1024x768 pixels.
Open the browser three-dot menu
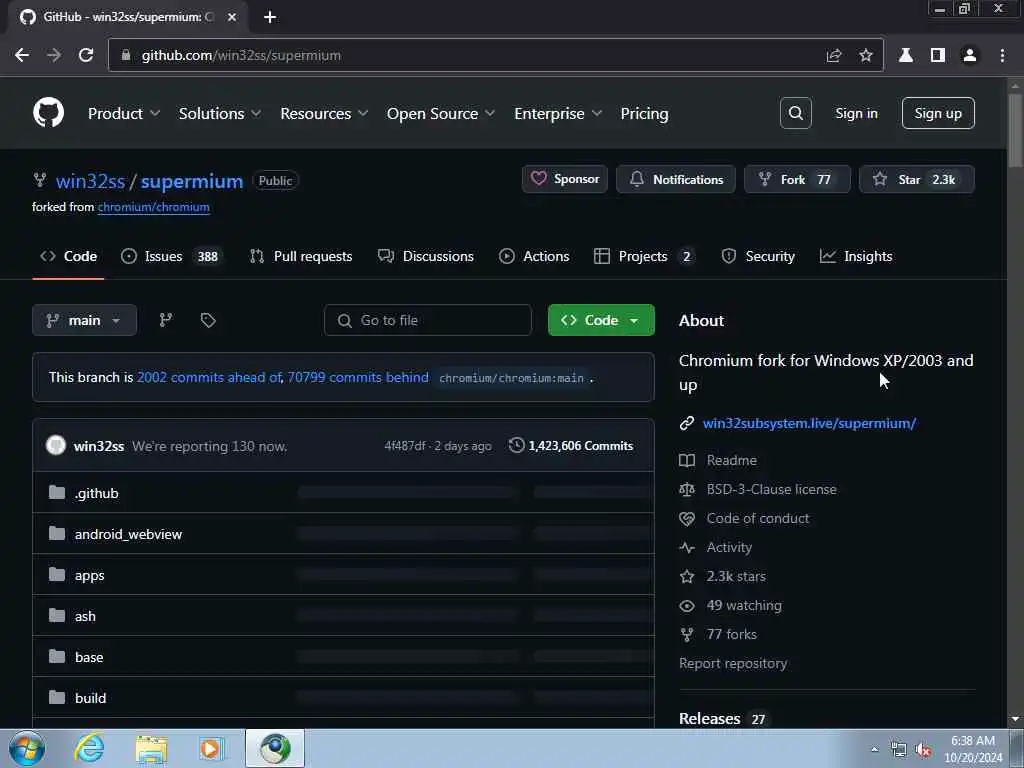[x=1002, y=56]
